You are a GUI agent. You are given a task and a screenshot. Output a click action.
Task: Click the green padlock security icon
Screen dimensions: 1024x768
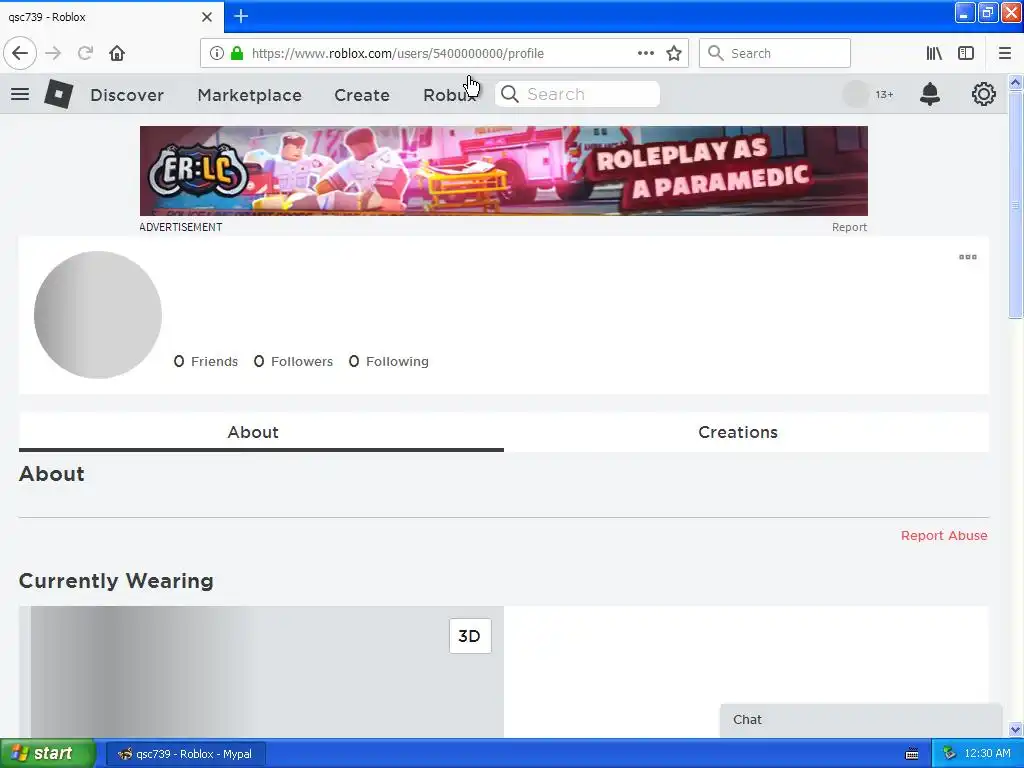click(237, 54)
